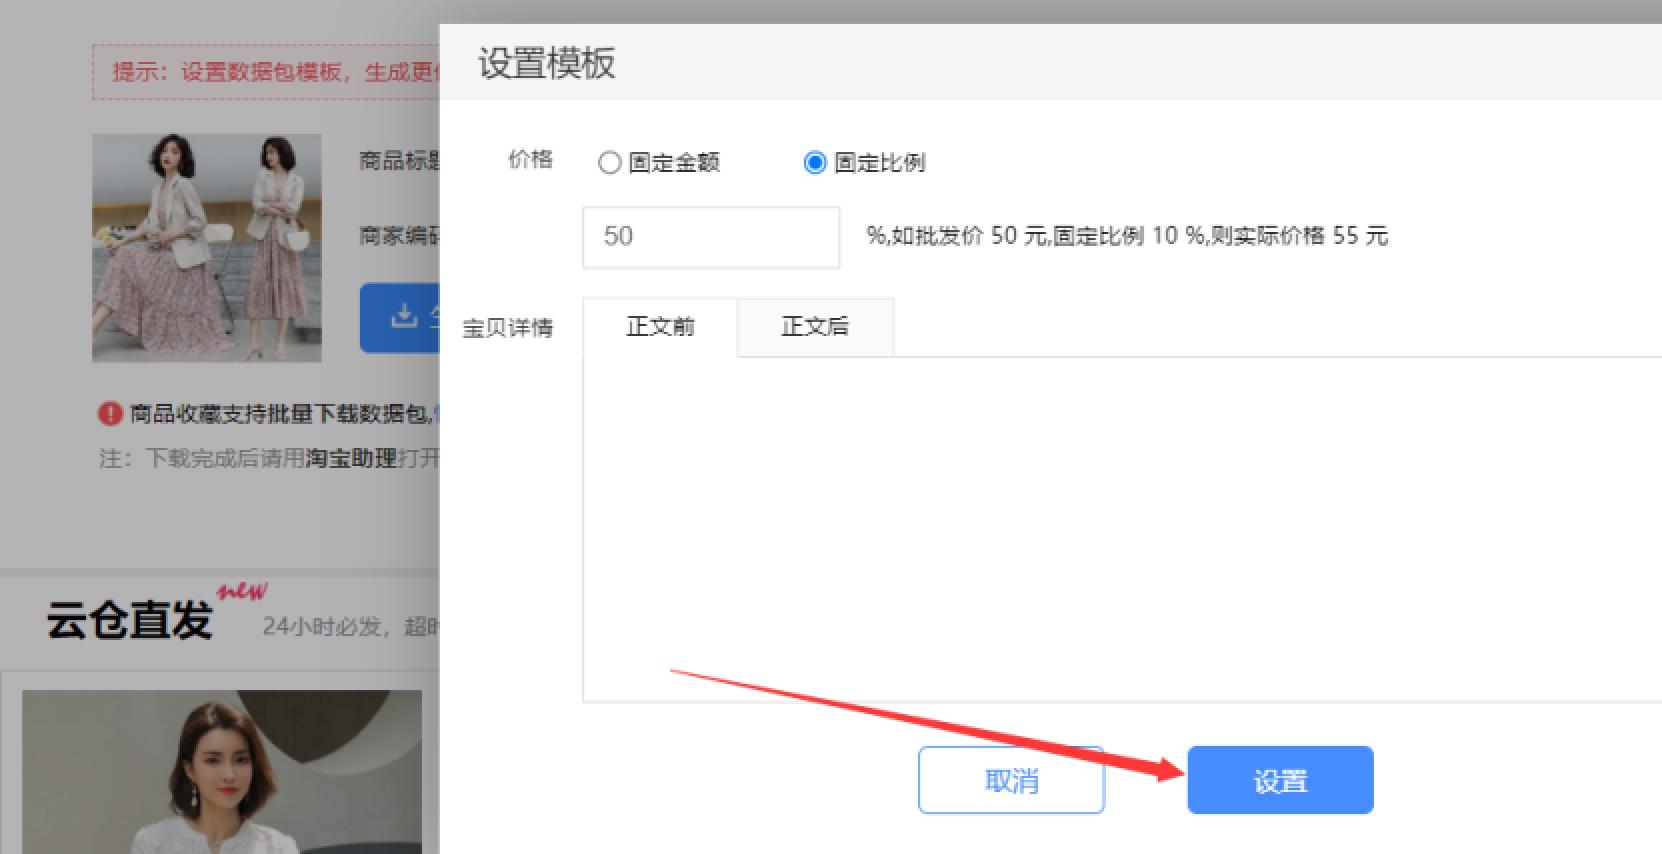The width and height of the screenshot is (1662, 854).
Task: Click the 宝贝详情 label
Action: click(x=507, y=328)
